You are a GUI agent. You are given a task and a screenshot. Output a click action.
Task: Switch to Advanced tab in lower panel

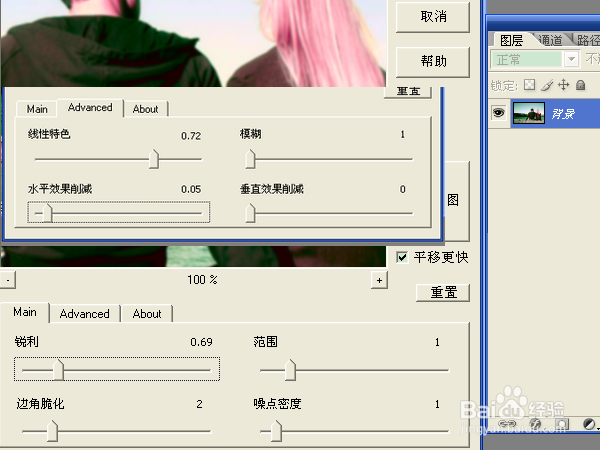(x=85, y=314)
